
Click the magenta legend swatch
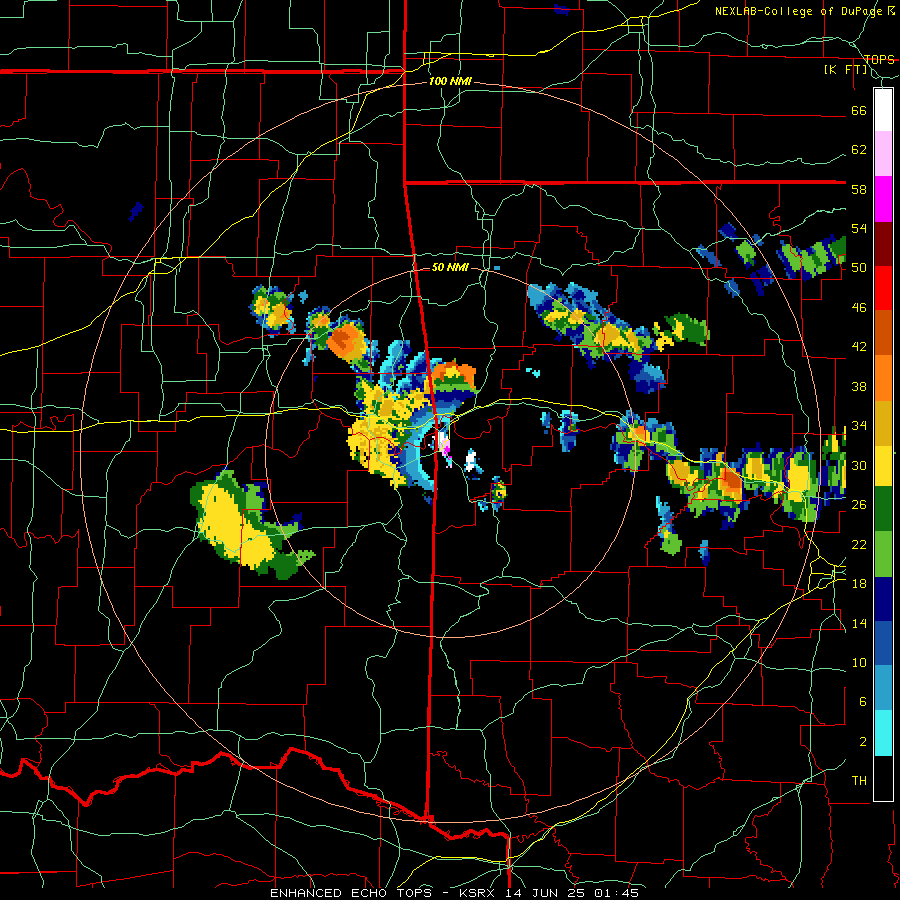pyautogui.click(x=883, y=199)
